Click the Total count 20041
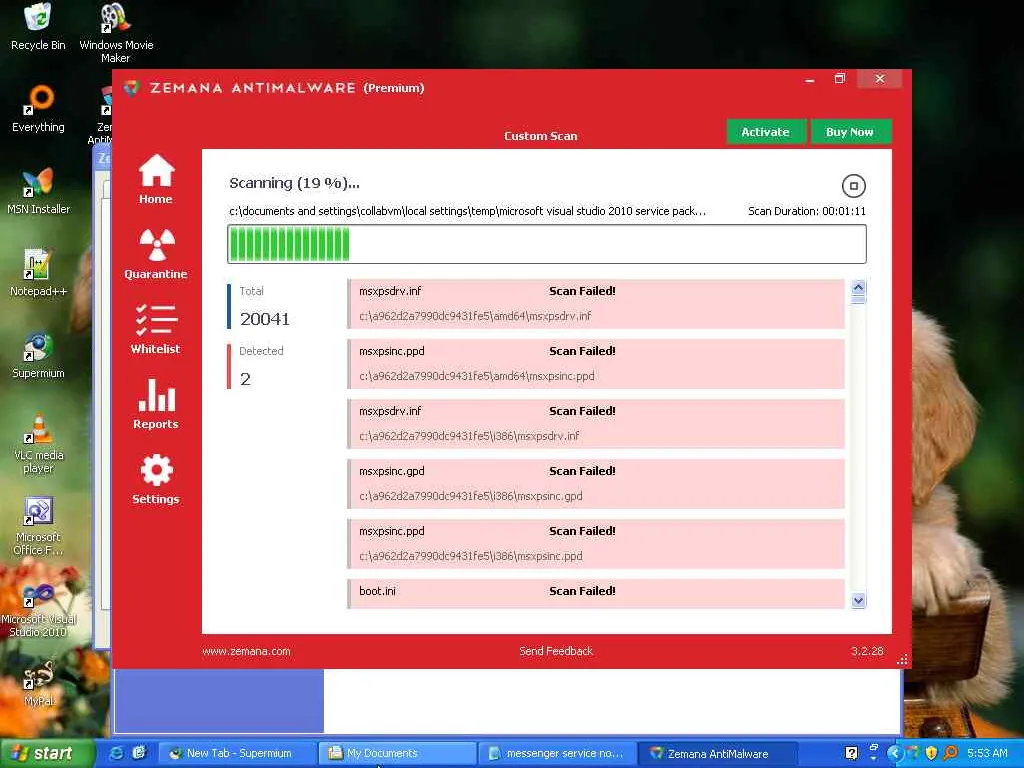This screenshot has width=1024, height=768. point(264,319)
